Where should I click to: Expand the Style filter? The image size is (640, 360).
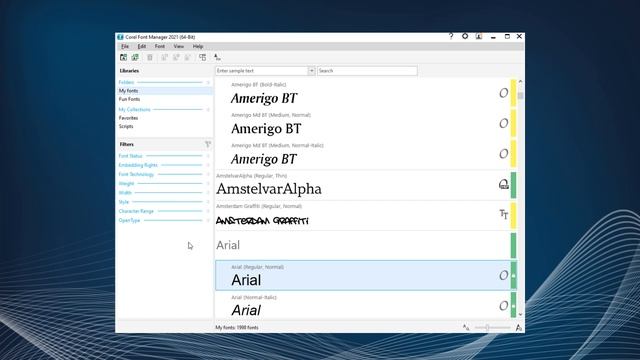[x=164, y=202]
